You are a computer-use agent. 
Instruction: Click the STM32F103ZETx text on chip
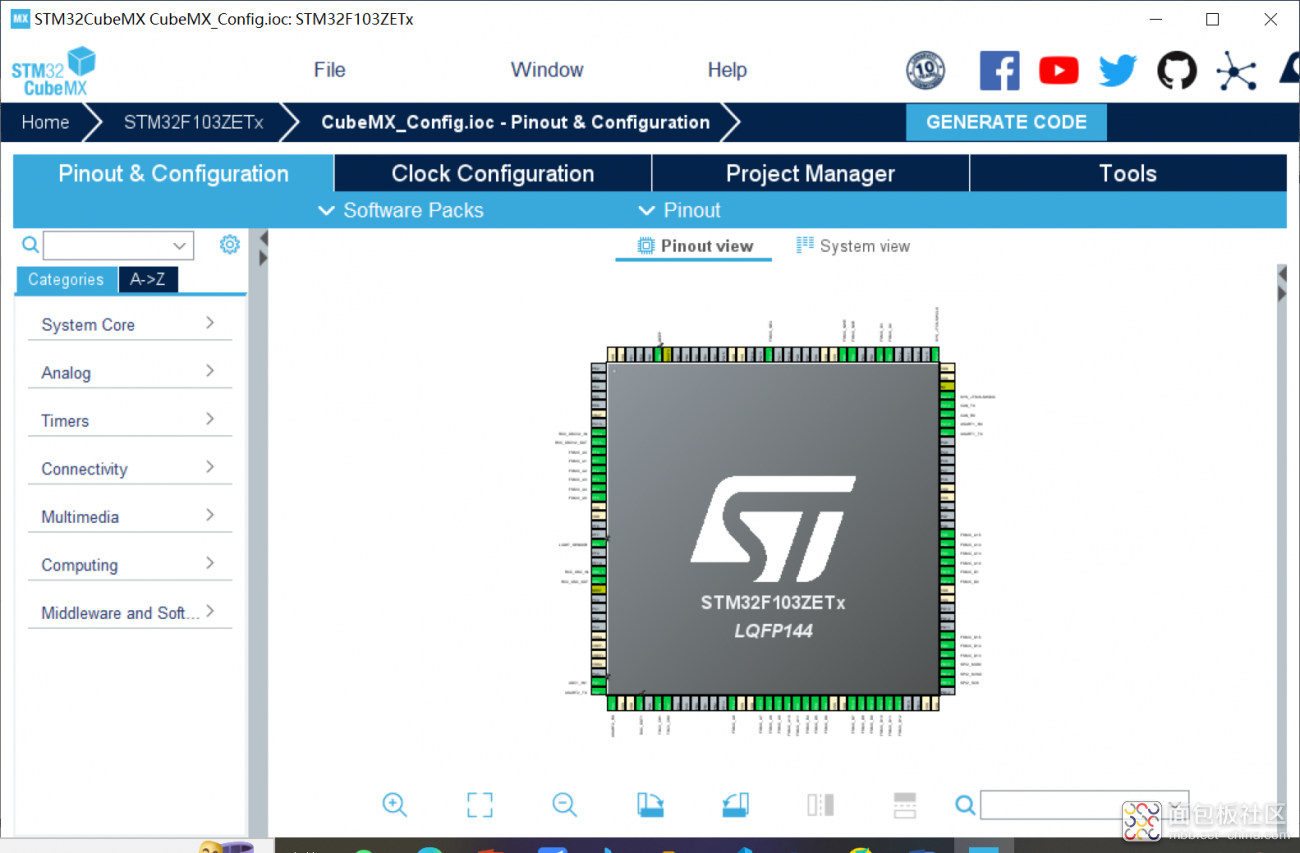coord(773,603)
